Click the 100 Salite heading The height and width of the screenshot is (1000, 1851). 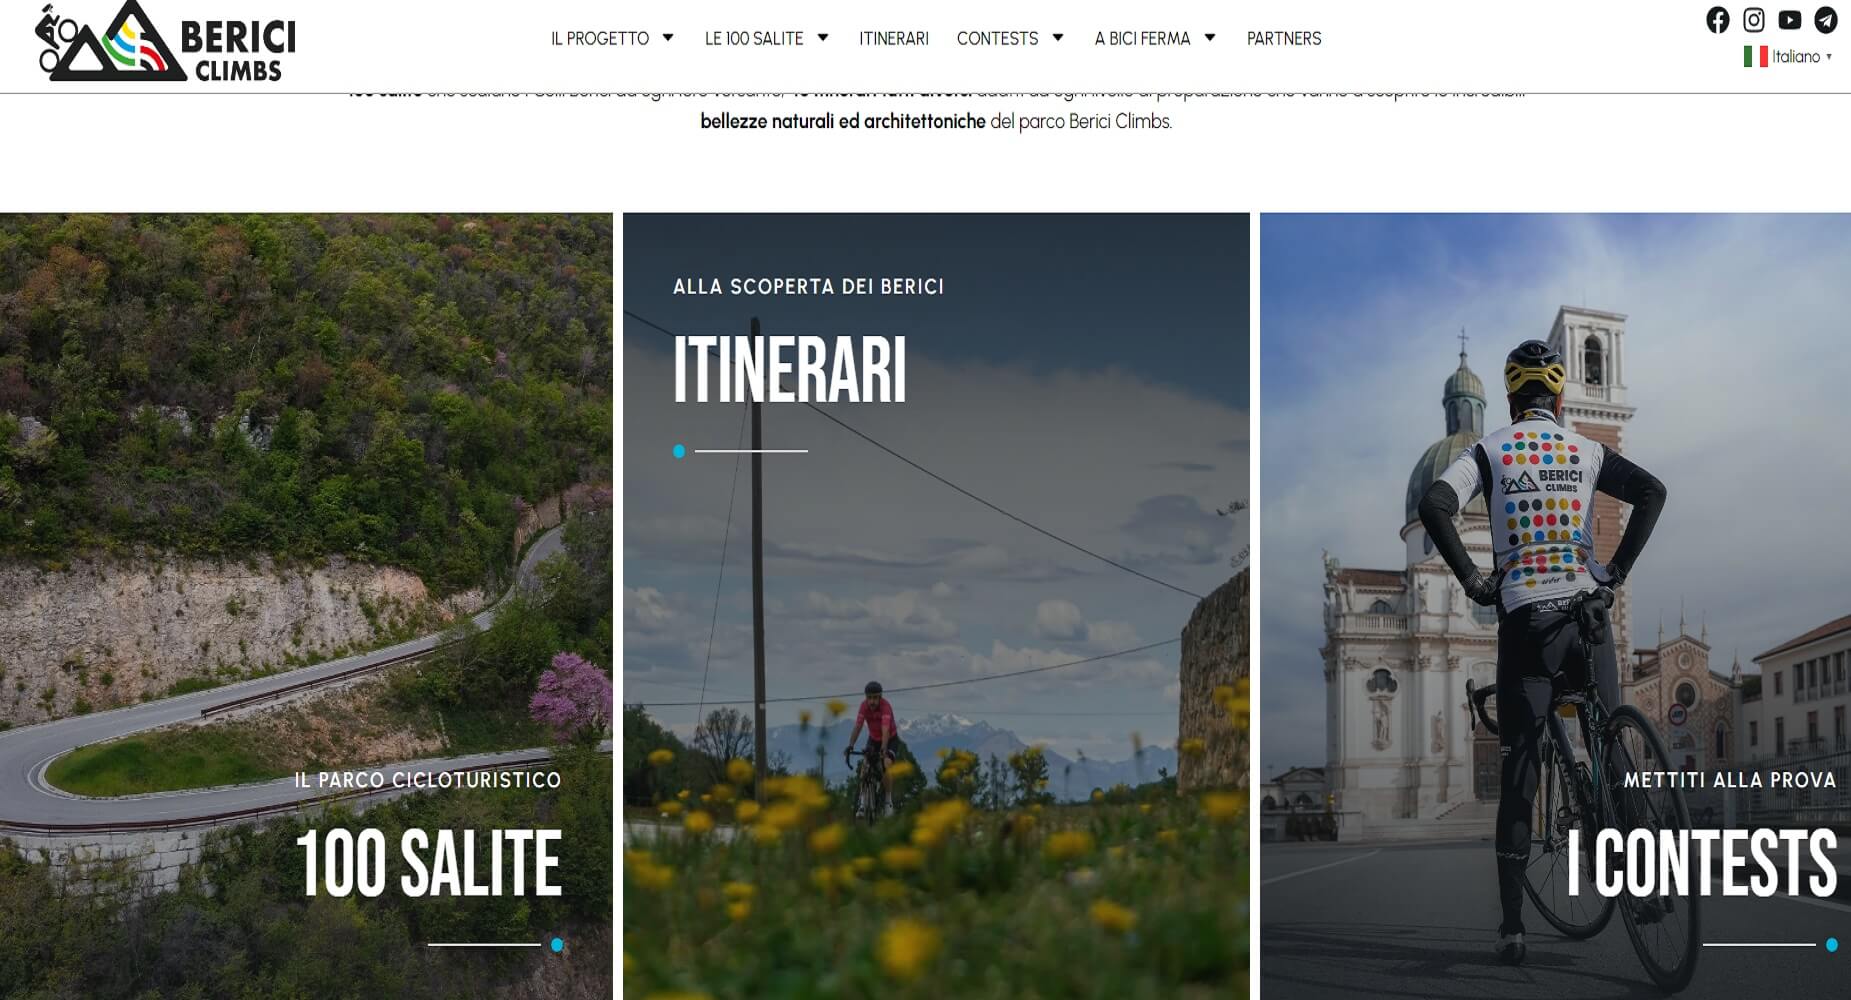click(x=429, y=863)
